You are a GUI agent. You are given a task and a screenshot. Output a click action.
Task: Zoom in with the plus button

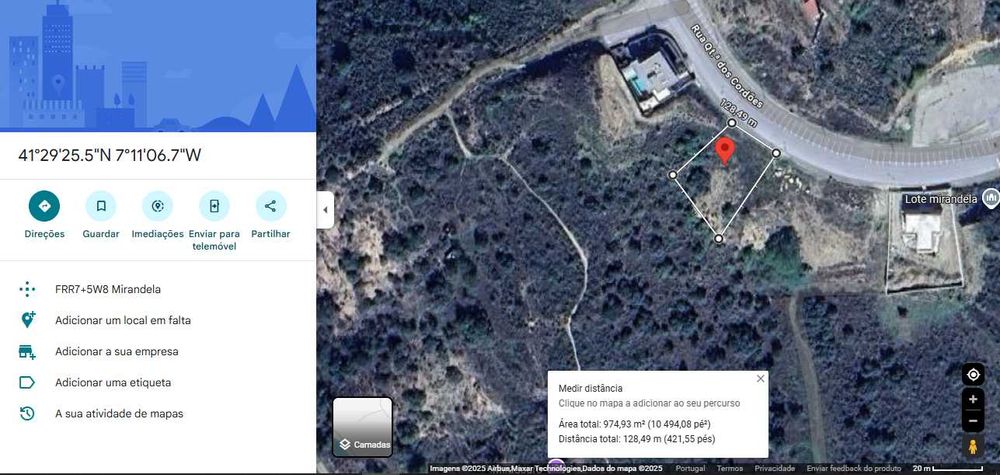tap(973, 399)
